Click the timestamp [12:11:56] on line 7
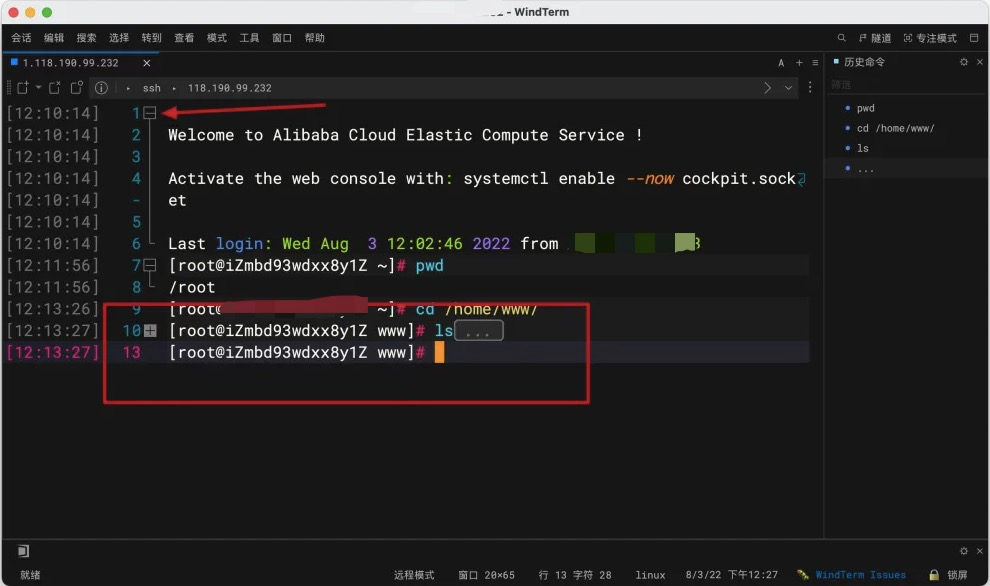 click(x=53, y=265)
